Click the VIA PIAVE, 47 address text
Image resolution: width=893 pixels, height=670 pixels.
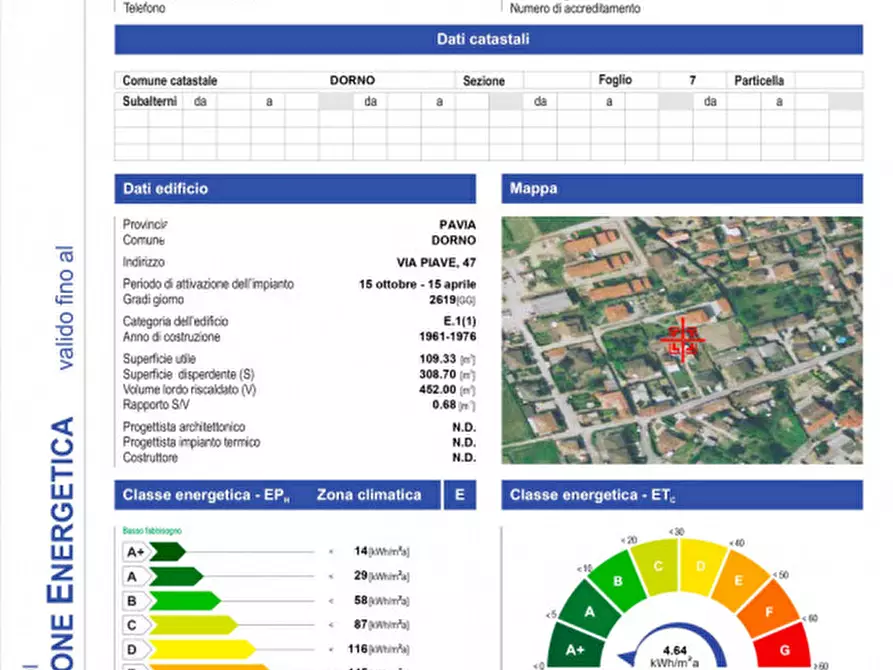(x=436, y=262)
